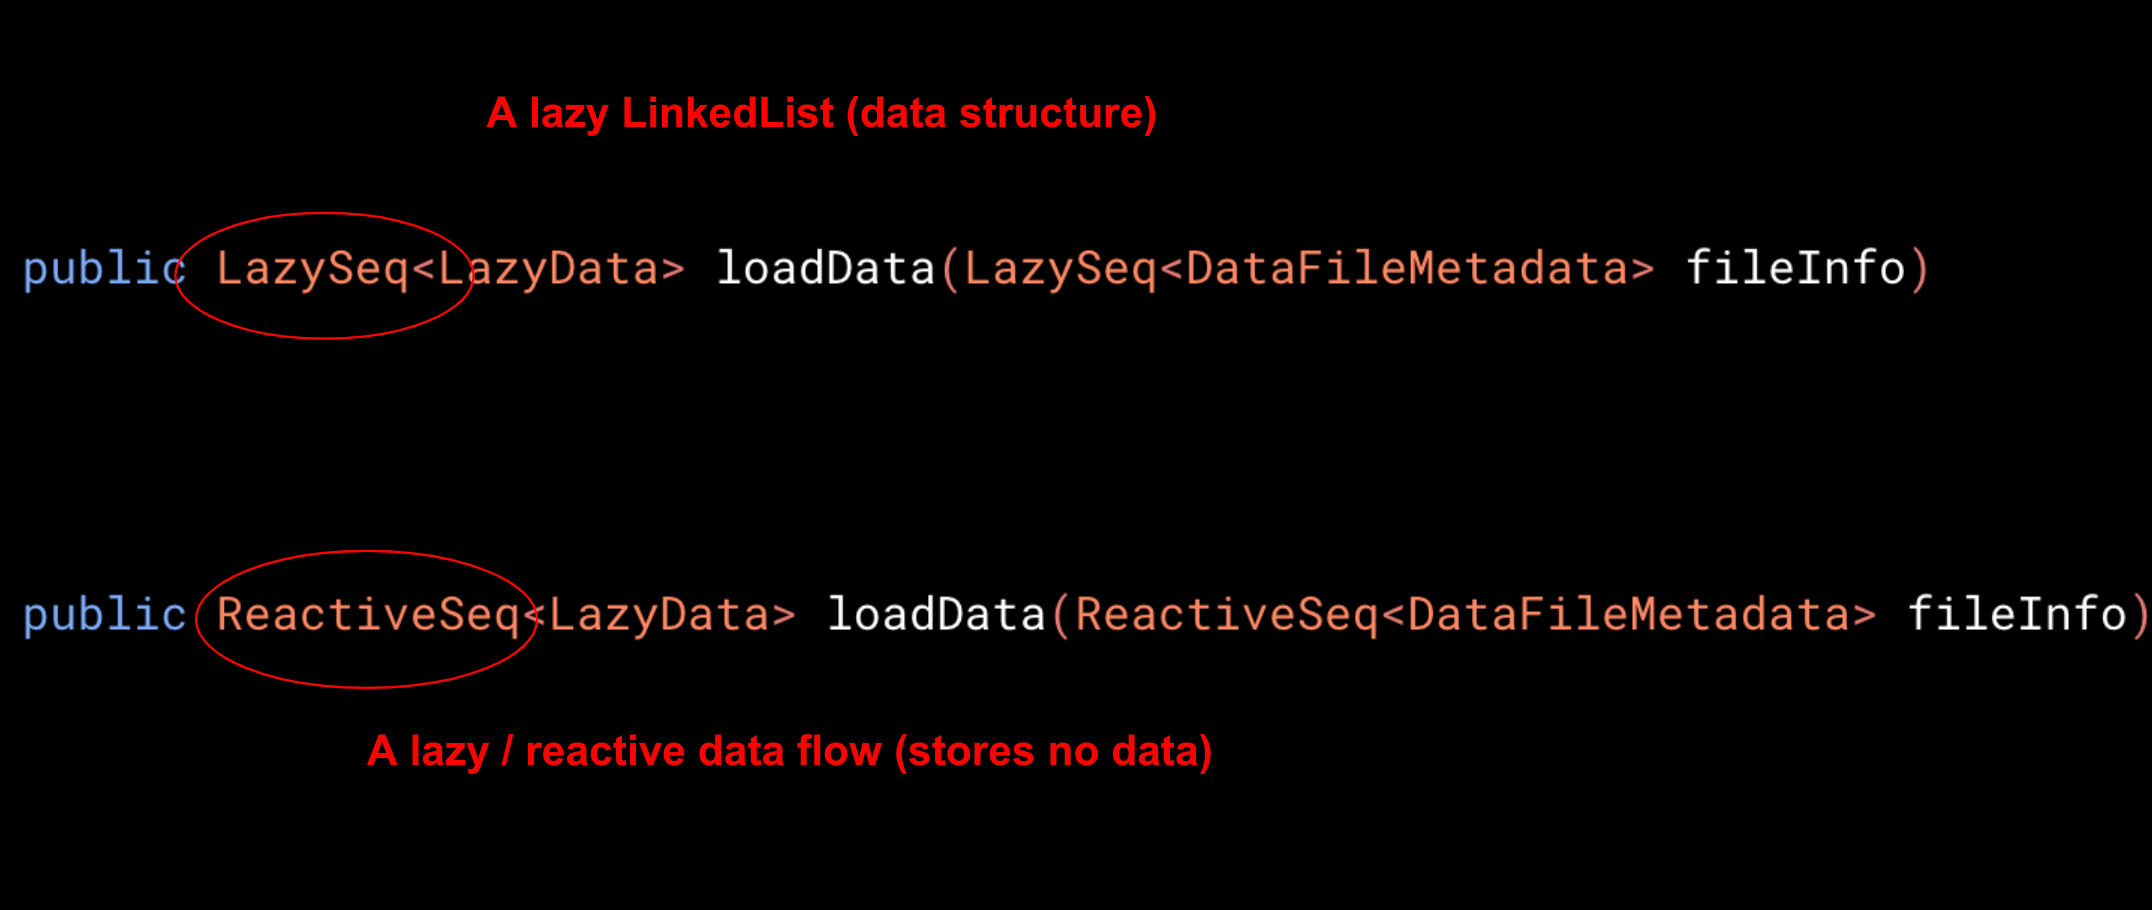2152x910 pixels.
Task: Click the first 'public' keyword
Action: pos(104,270)
